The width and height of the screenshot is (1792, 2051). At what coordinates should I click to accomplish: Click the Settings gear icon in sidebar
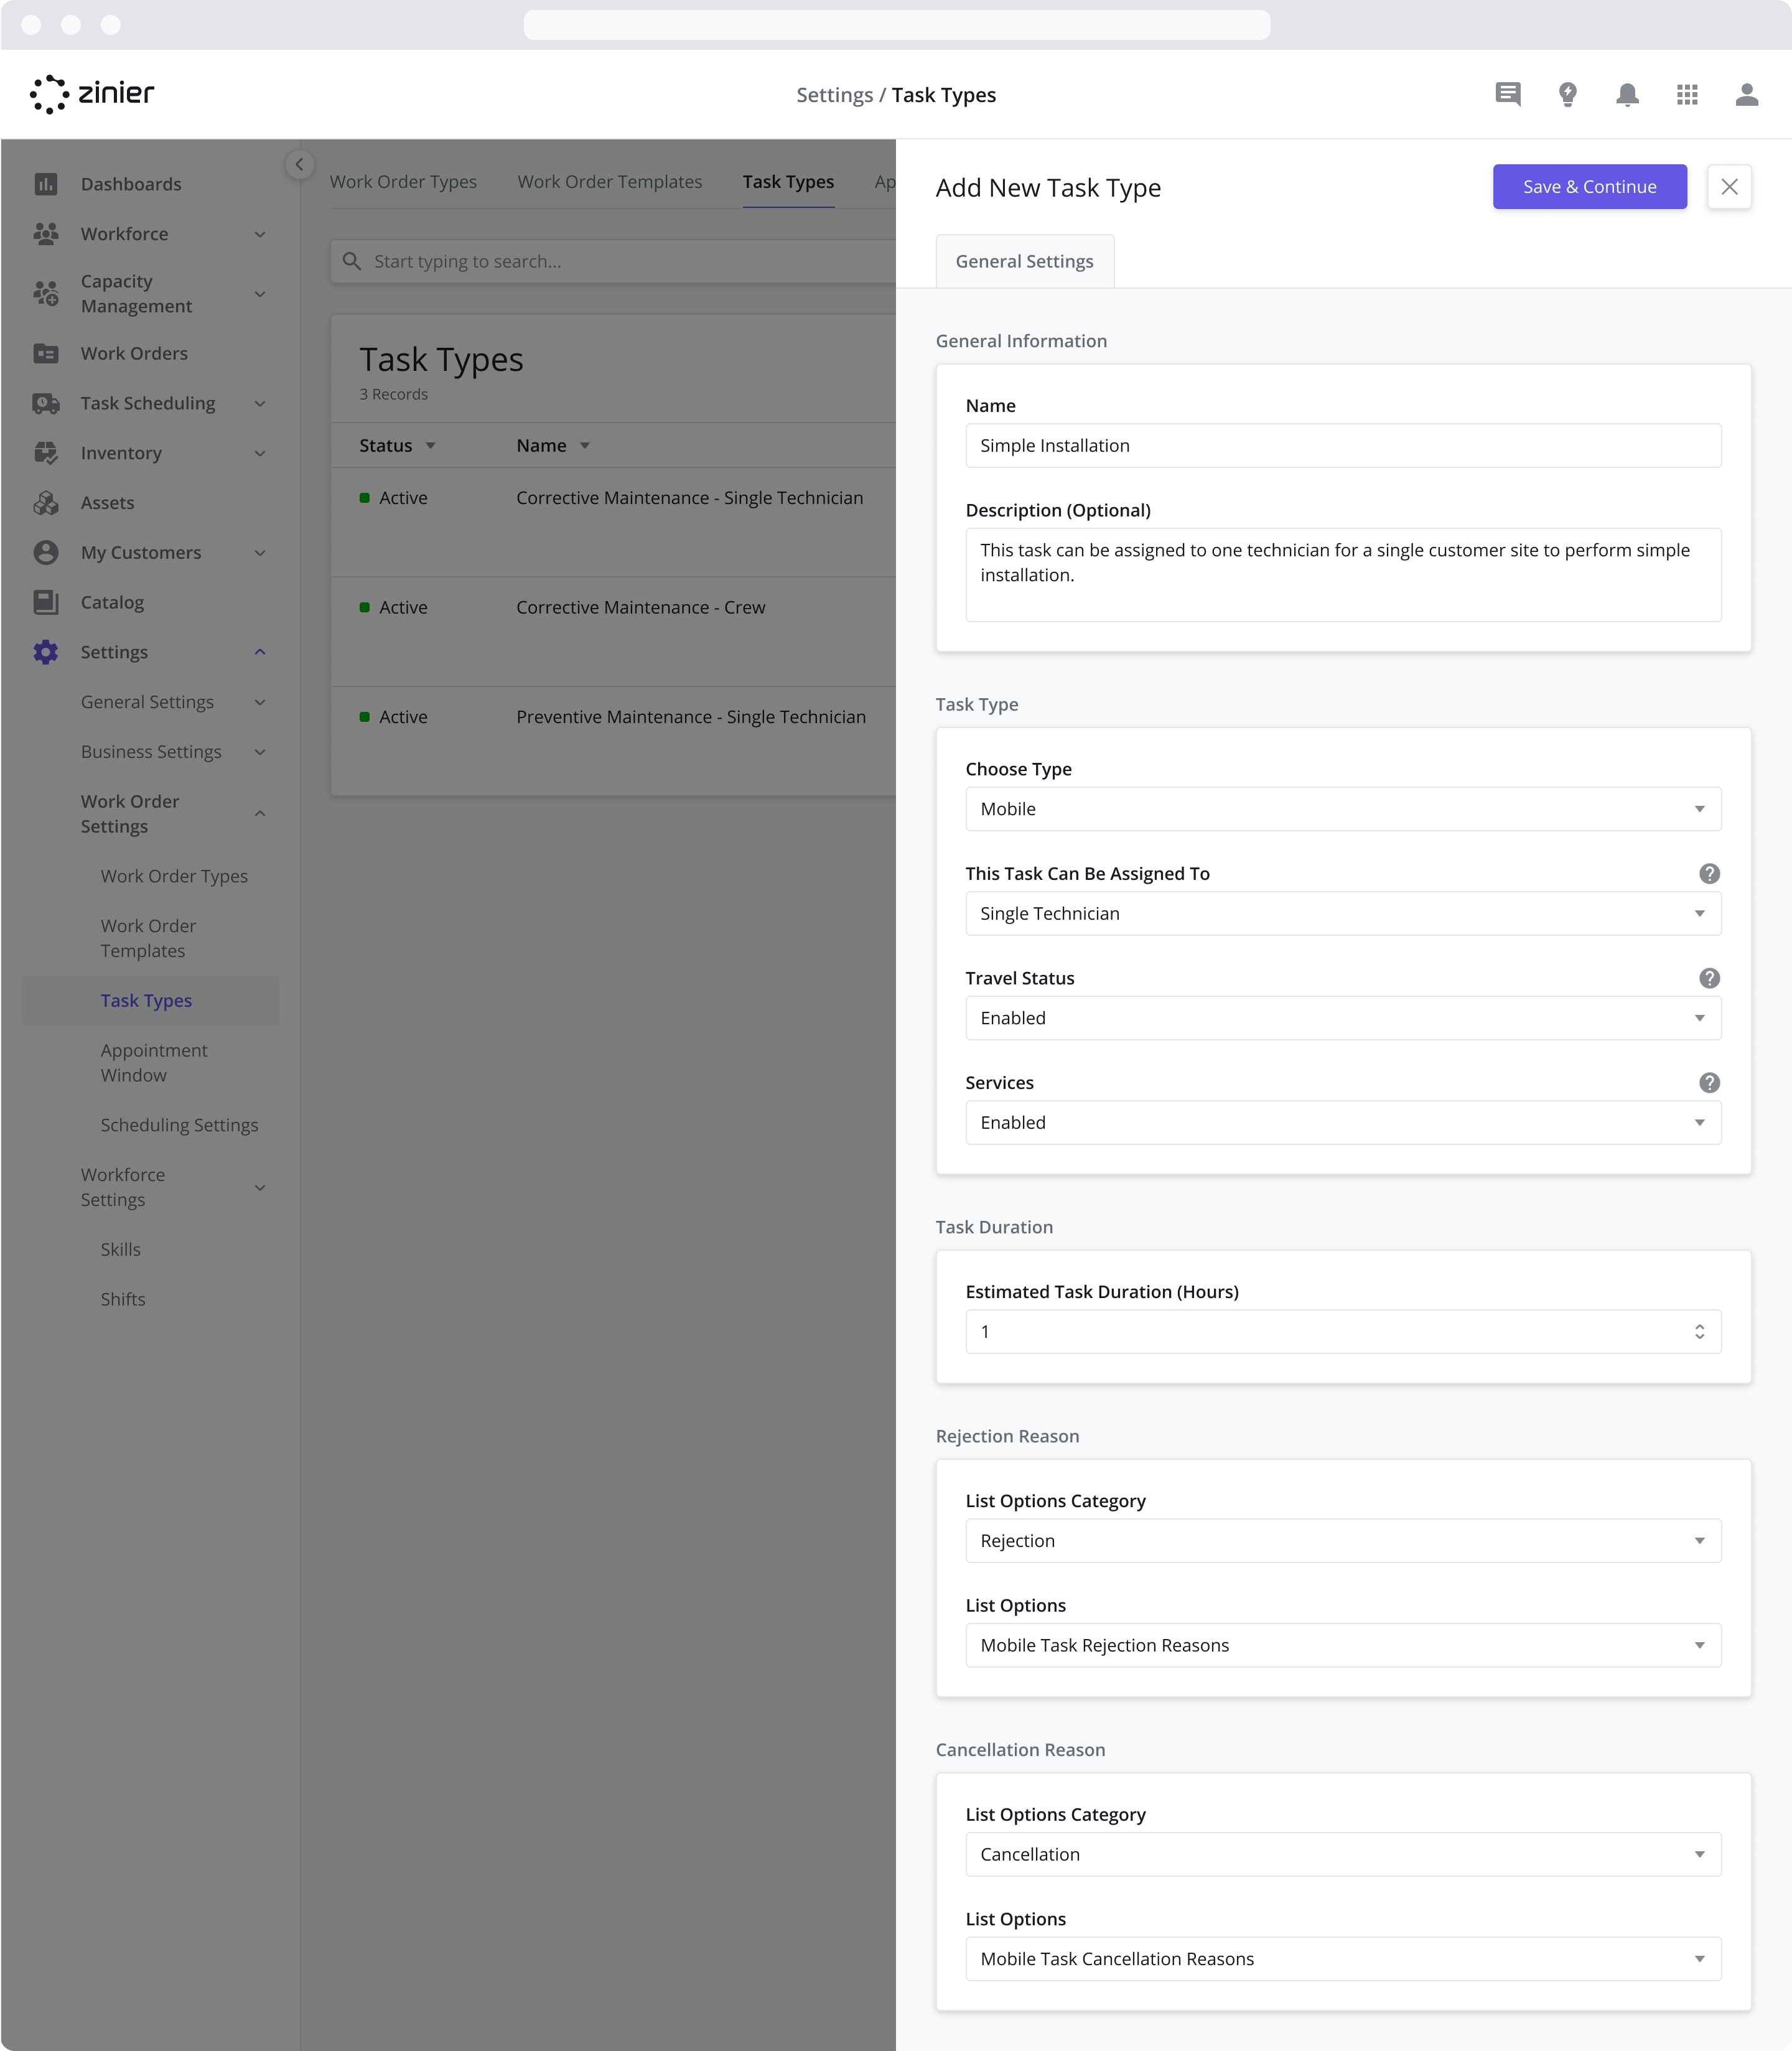[x=45, y=652]
